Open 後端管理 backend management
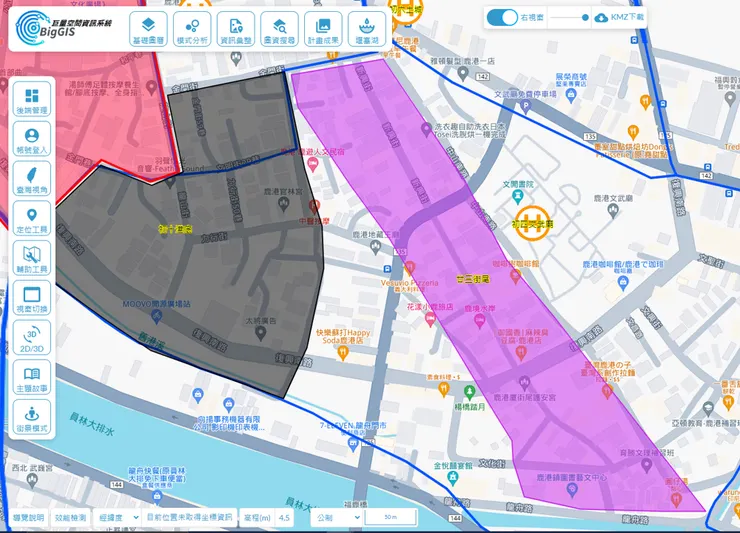Image resolution: width=740 pixels, height=533 pixels. (32, 99)
